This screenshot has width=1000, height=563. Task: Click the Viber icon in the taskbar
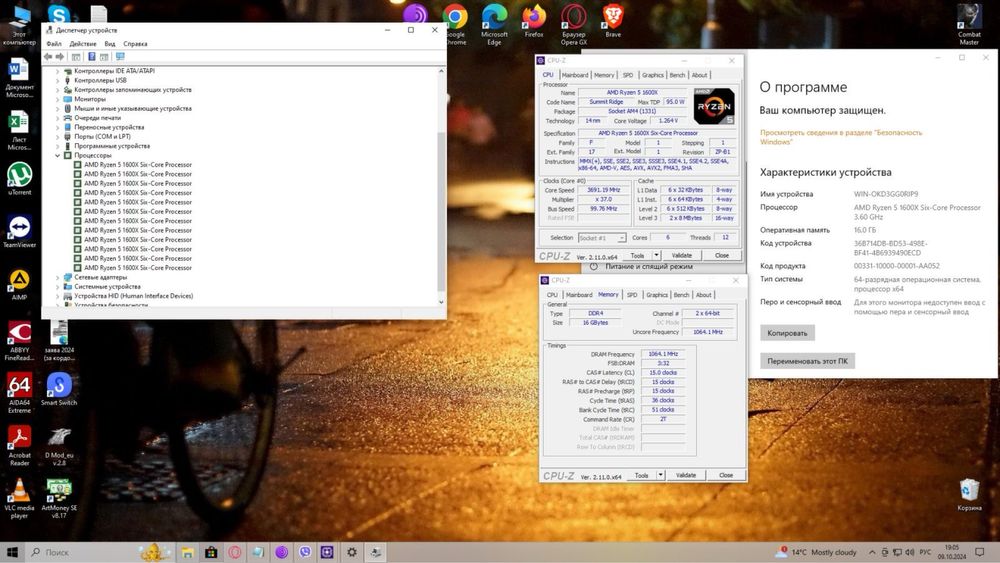[305, 552]
